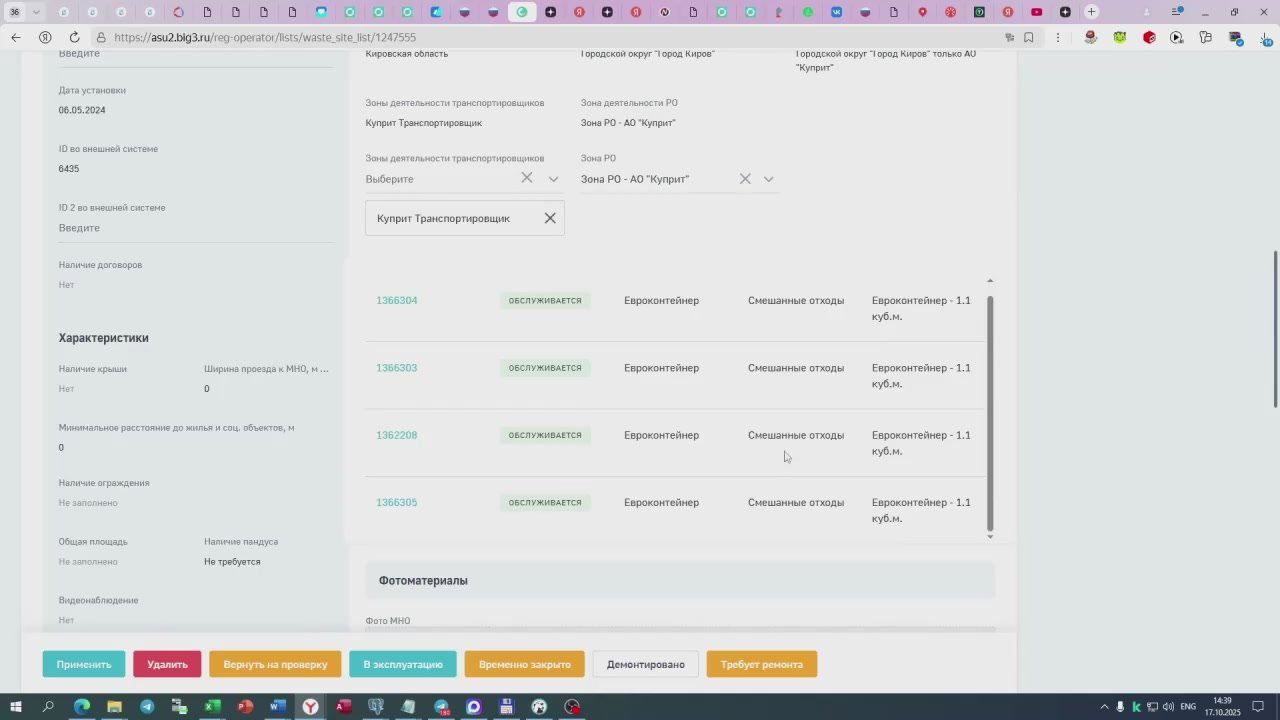Clear the Зона РО selection
The height and width of the screenshot is (720, 1280).
click(745, 179)
